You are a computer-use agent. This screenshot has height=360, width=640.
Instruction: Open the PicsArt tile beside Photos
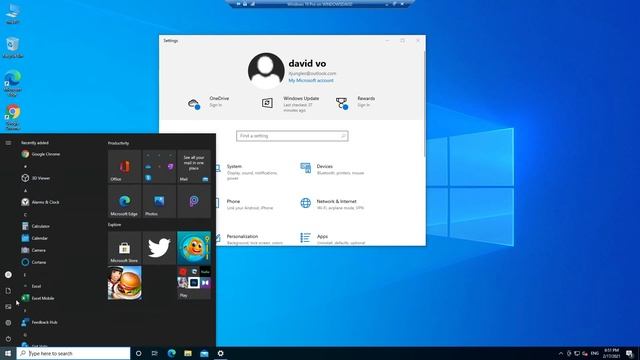coord(194,201)
